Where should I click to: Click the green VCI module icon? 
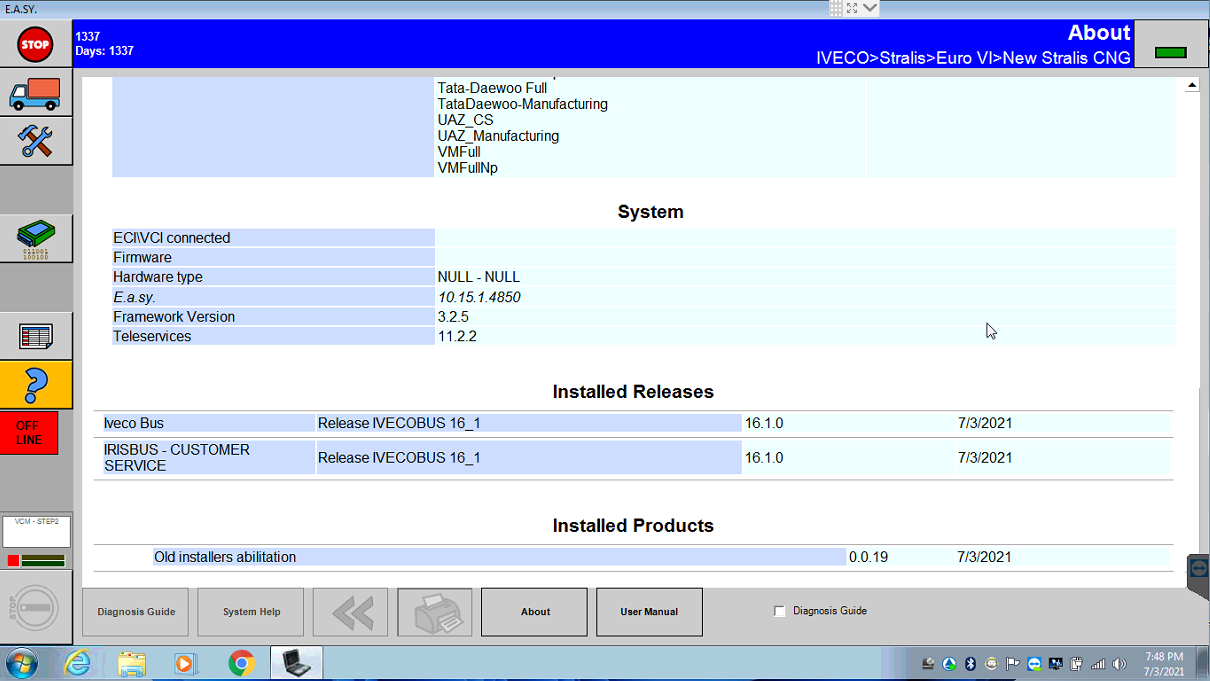[36, 238]
